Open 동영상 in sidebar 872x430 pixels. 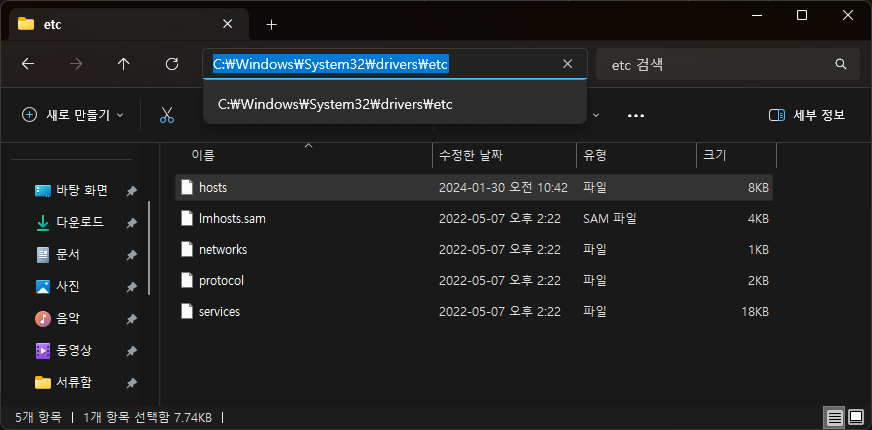click(x=63, y=351)
